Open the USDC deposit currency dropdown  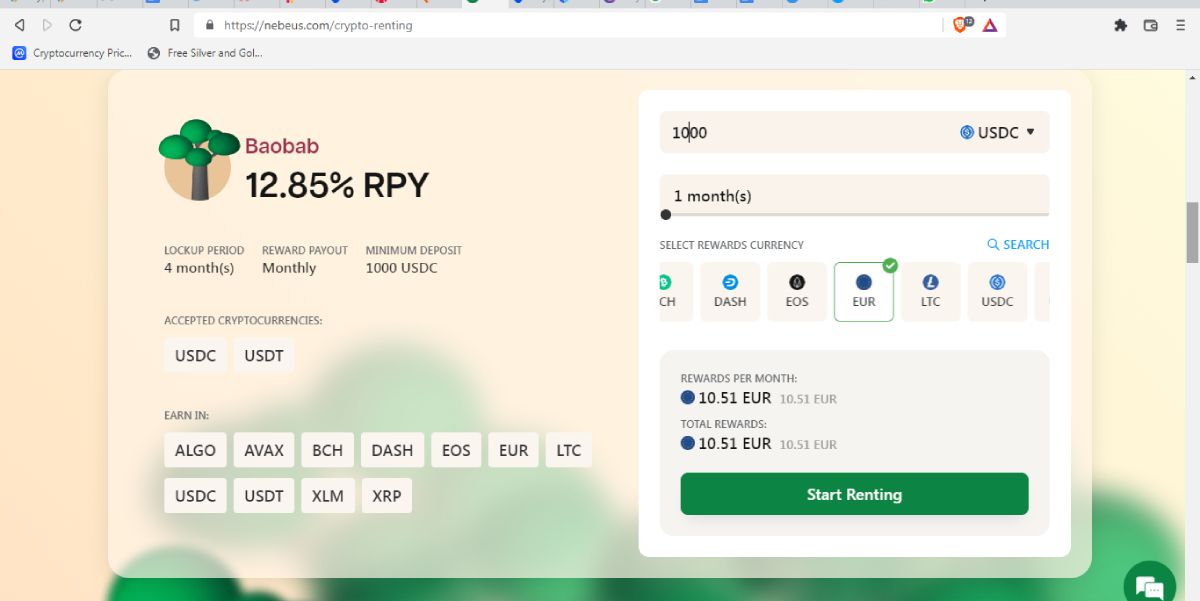coord(997,132)
